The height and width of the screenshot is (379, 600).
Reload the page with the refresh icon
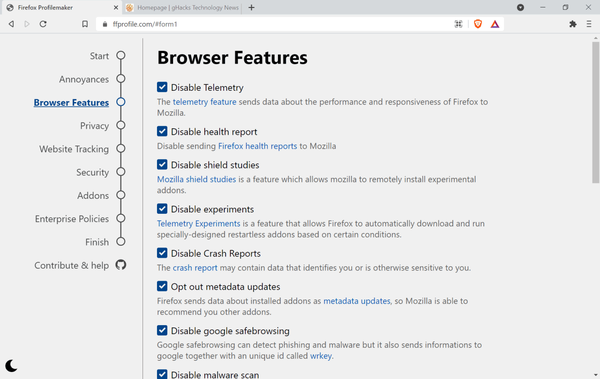[x=43, y=24]
